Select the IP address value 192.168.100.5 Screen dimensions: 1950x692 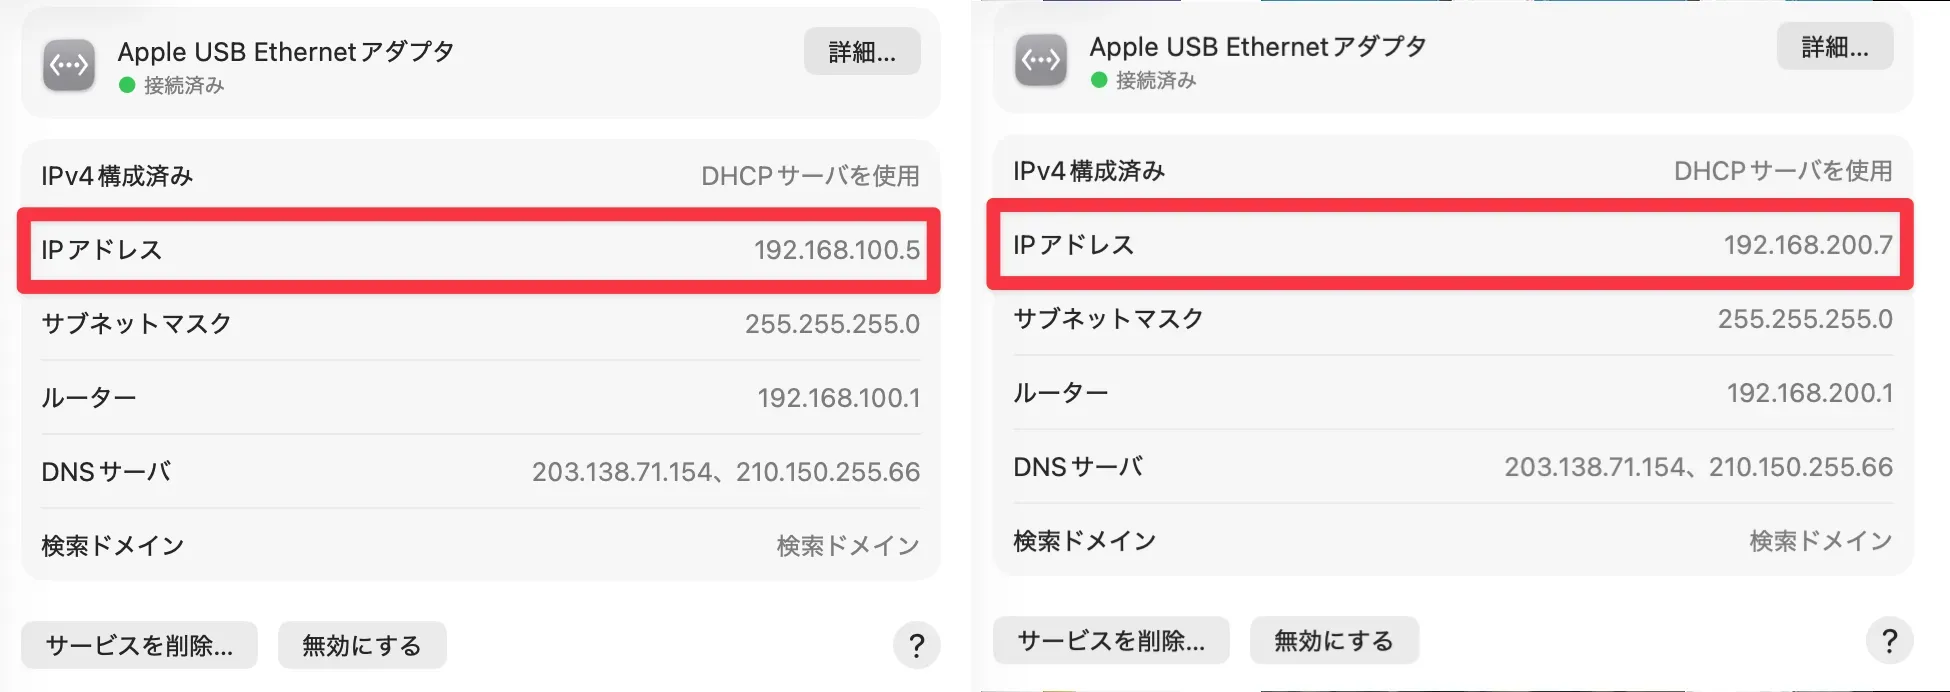(x=836, y=250)
